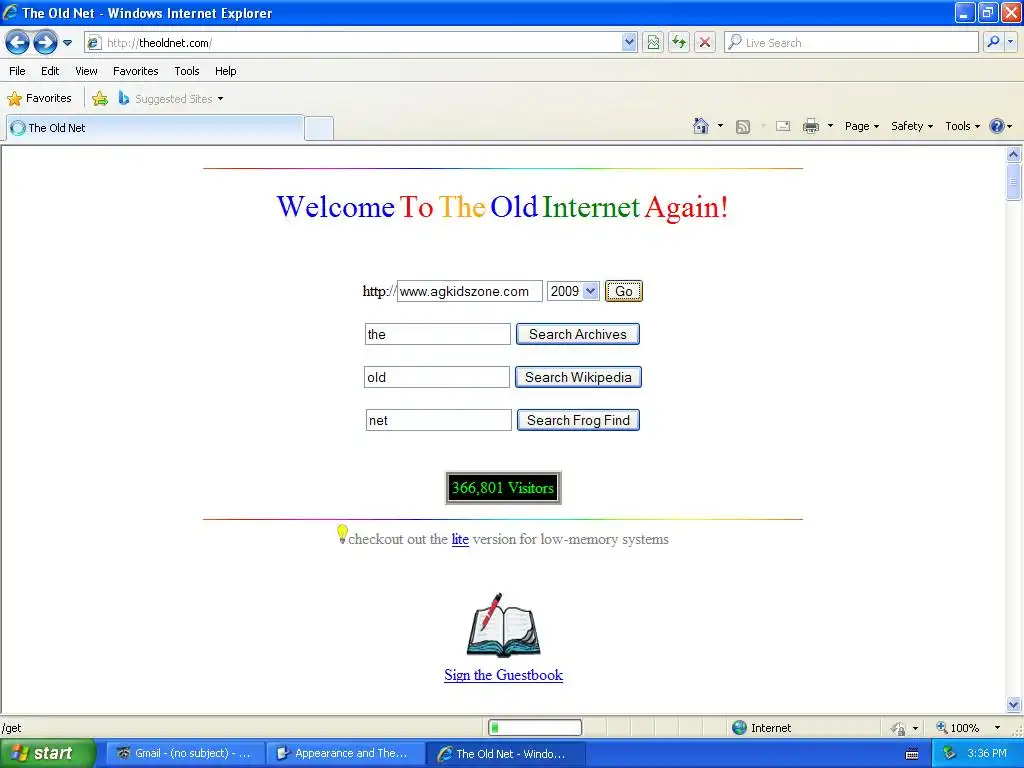
Task: Open the Safety command menu
Action: (912, 126)
